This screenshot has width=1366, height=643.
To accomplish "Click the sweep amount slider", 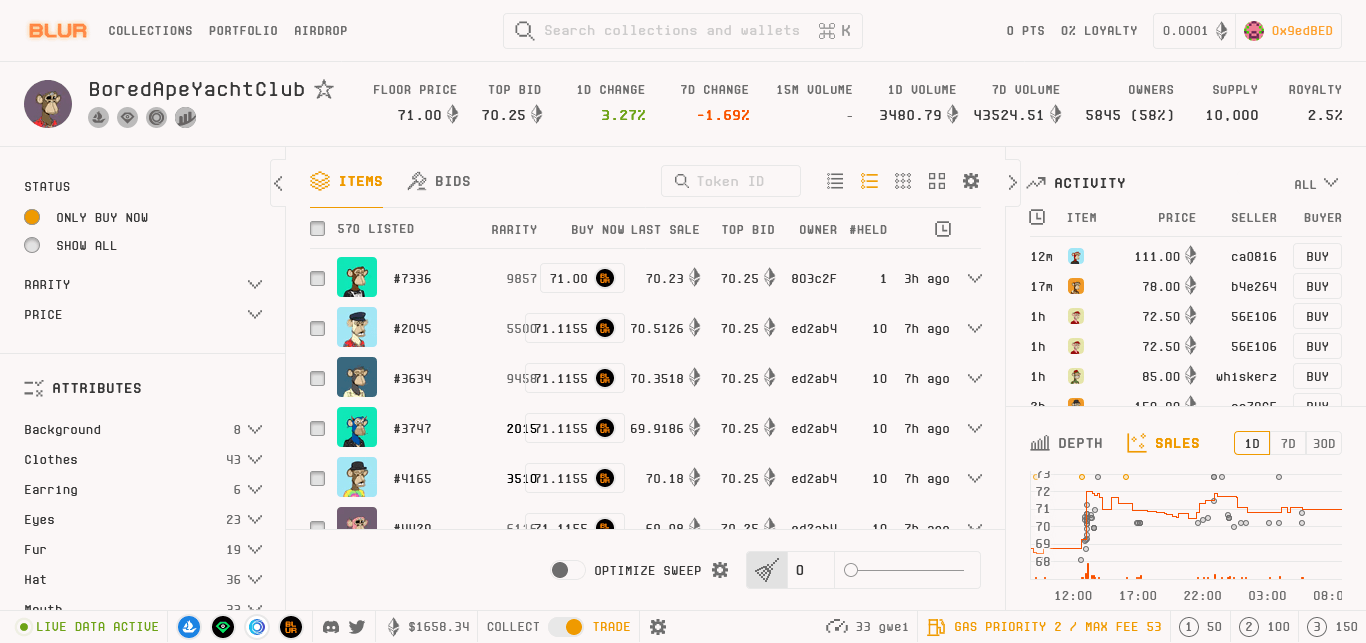I will pos(907,570).
